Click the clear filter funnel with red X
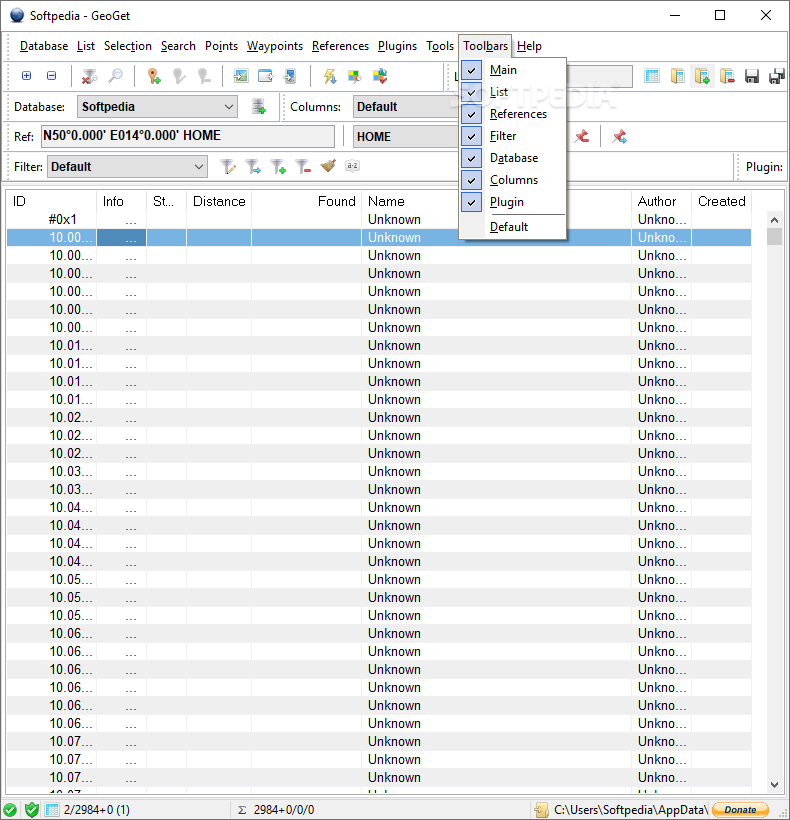This screenshot has height=820, width=790. (x=89, y=76)
